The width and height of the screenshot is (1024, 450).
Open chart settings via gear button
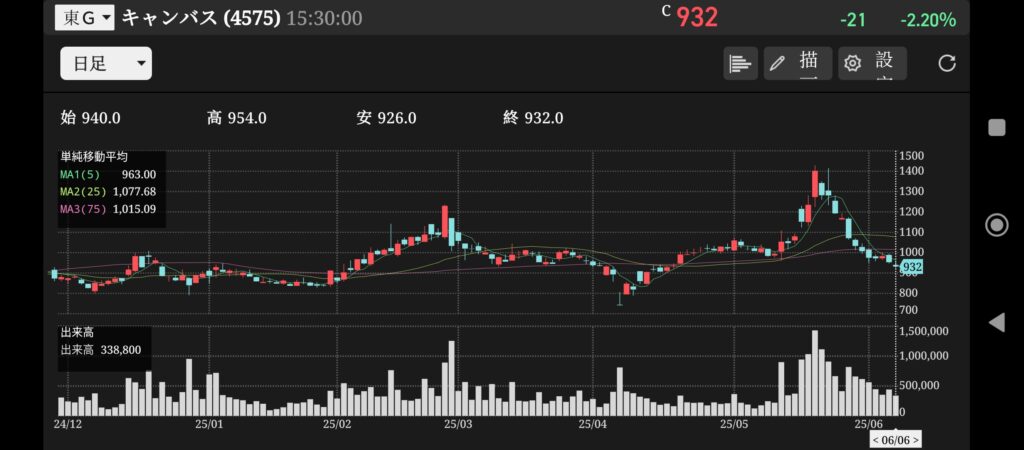[872, 63]
